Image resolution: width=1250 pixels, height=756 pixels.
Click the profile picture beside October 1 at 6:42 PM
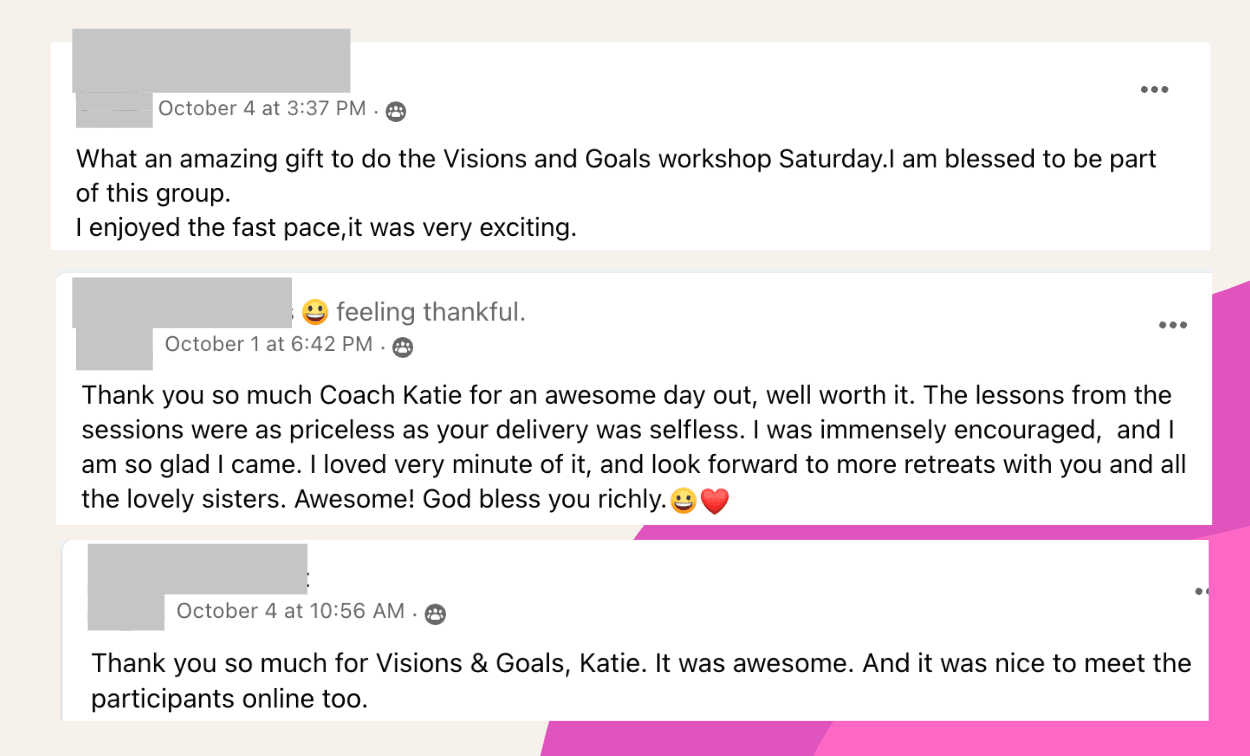(x=115, y=348)
